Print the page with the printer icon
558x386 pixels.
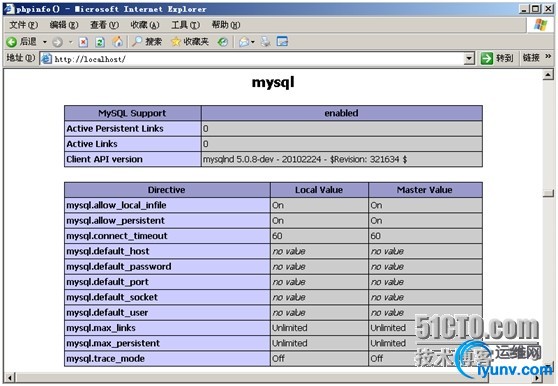pyautogui.click(x=265, y=42)
